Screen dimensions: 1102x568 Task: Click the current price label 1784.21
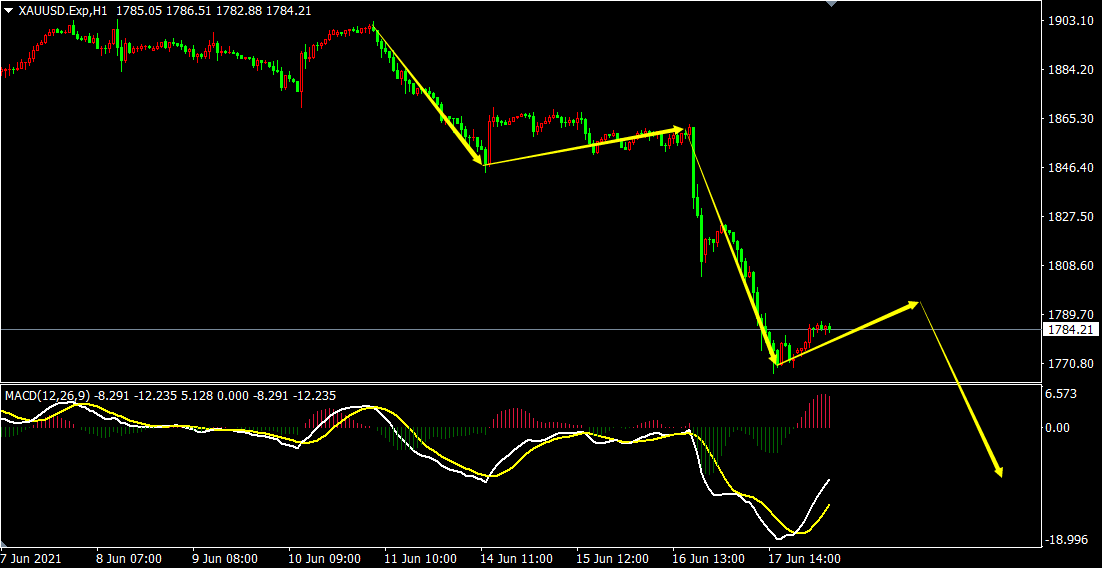point(1070,329)
